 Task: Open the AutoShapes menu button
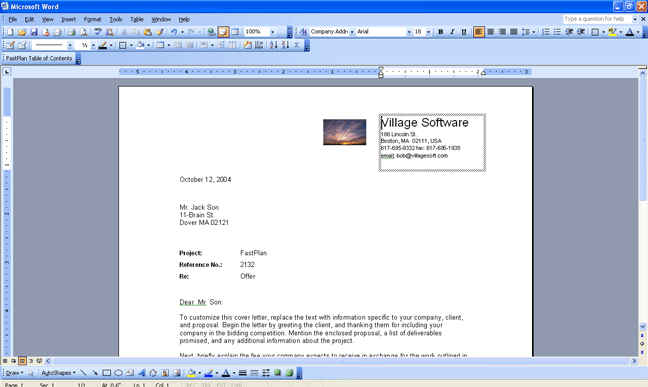coord(58,373)
